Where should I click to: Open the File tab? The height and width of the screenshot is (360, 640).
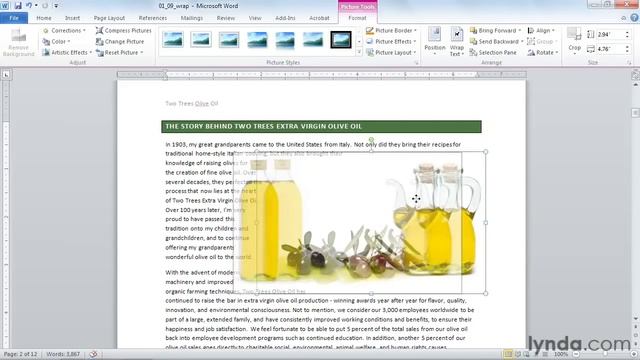point(14,18)
